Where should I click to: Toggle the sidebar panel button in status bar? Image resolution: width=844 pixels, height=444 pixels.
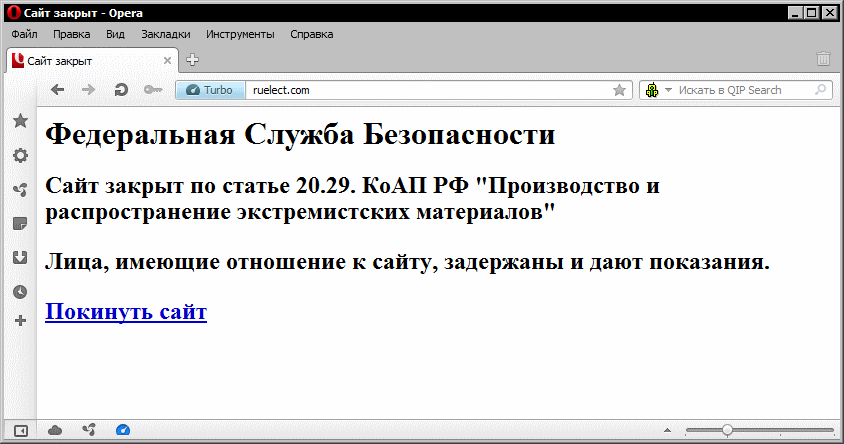point(20,430)
